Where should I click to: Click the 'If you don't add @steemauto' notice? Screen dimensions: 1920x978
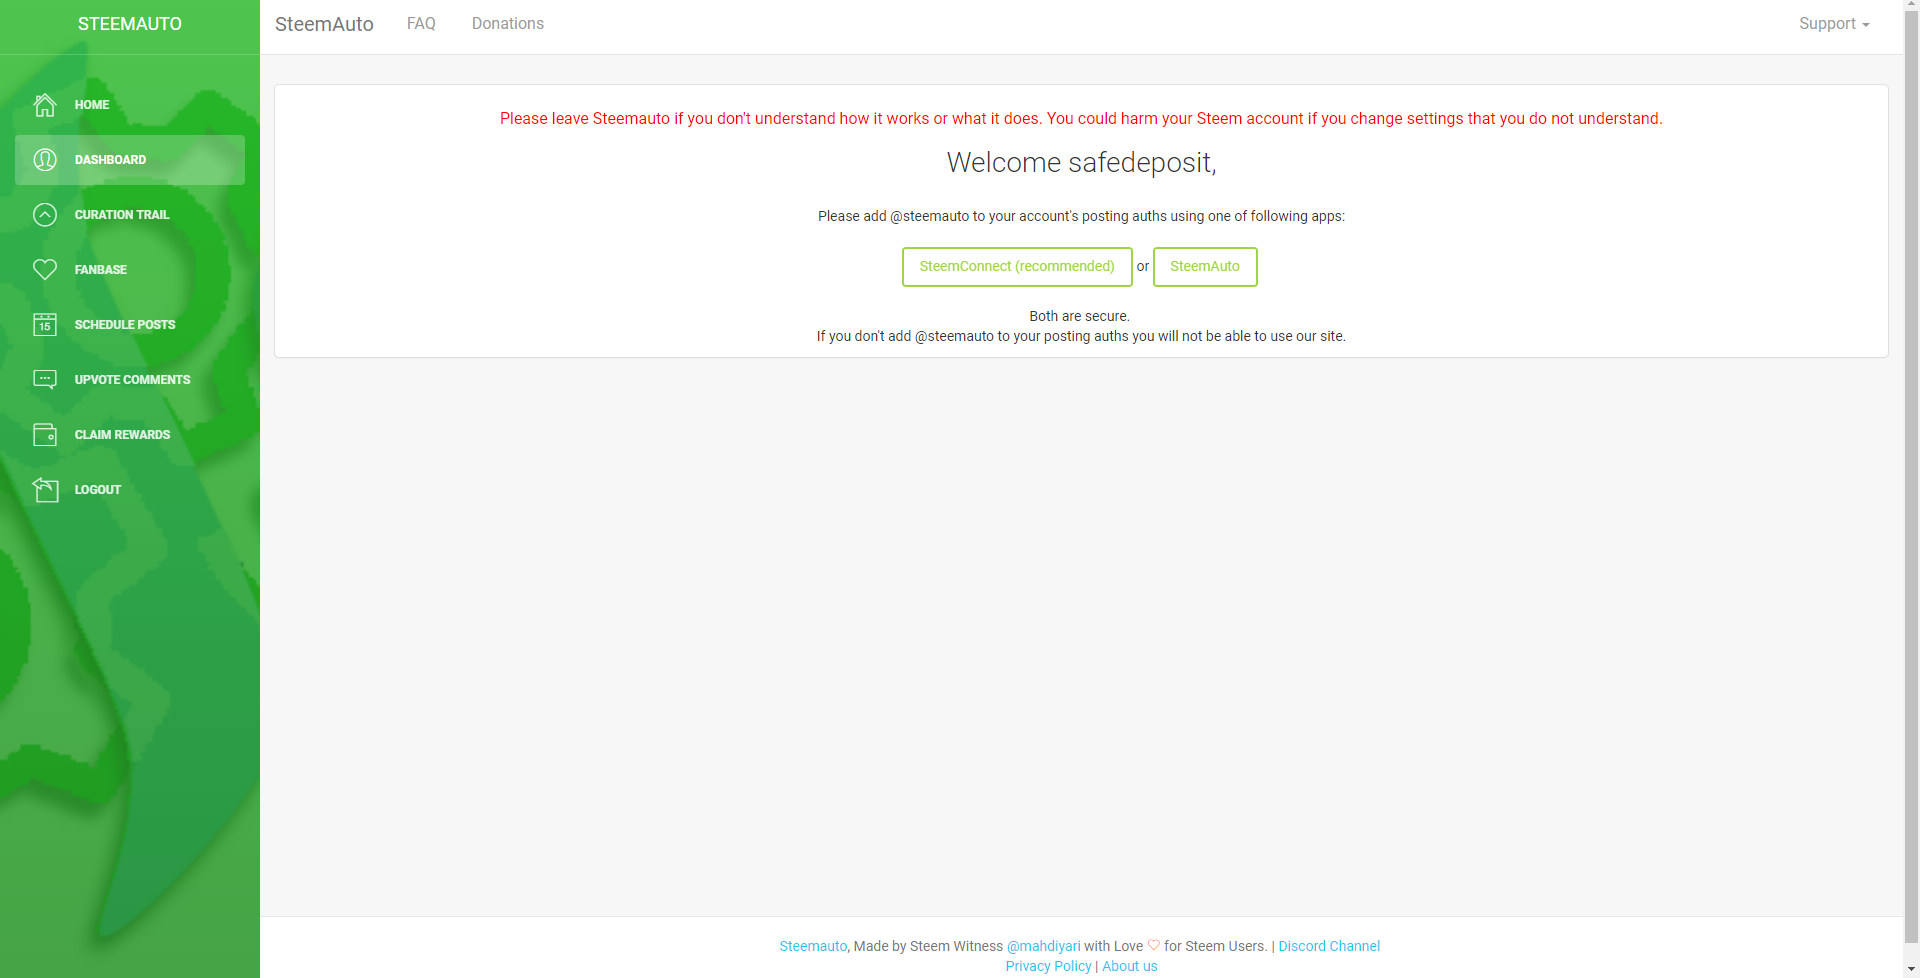pyautogui.click(x=1081, y=336)
